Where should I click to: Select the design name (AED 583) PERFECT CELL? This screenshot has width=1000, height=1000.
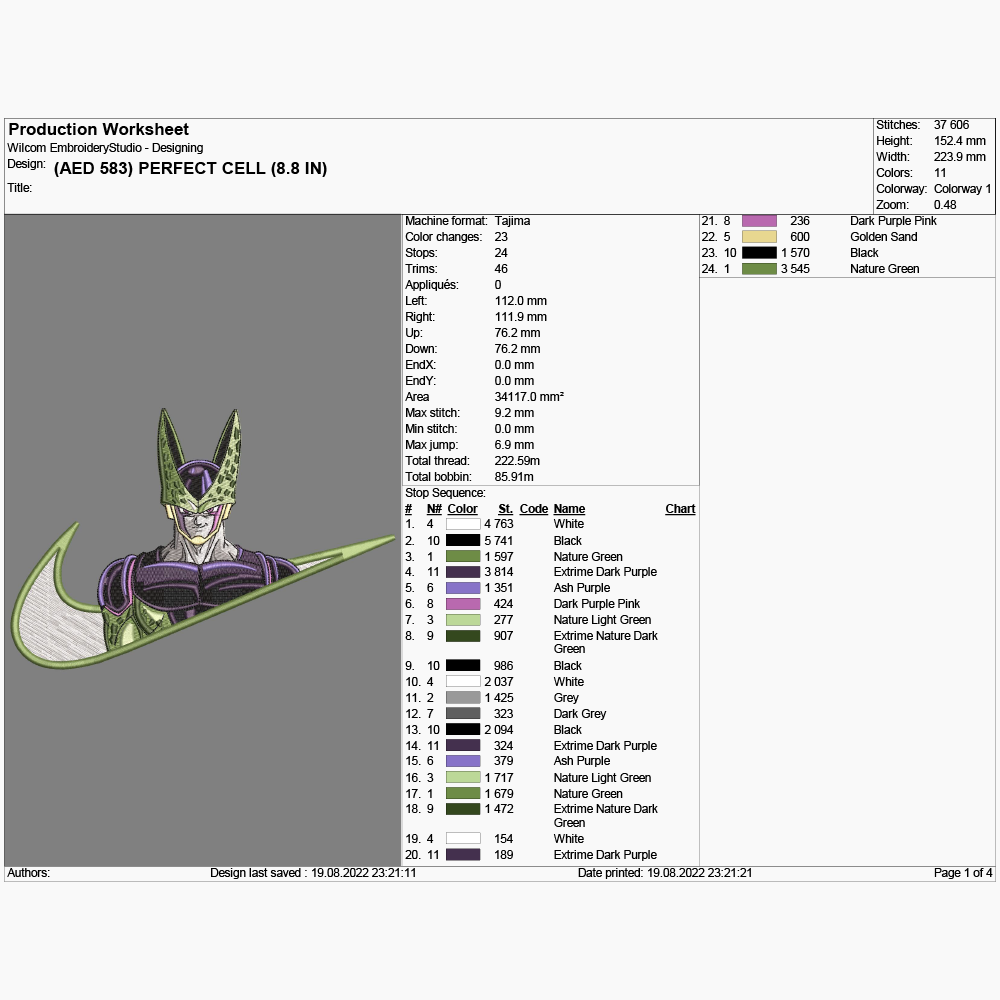[x=190, y=168]
